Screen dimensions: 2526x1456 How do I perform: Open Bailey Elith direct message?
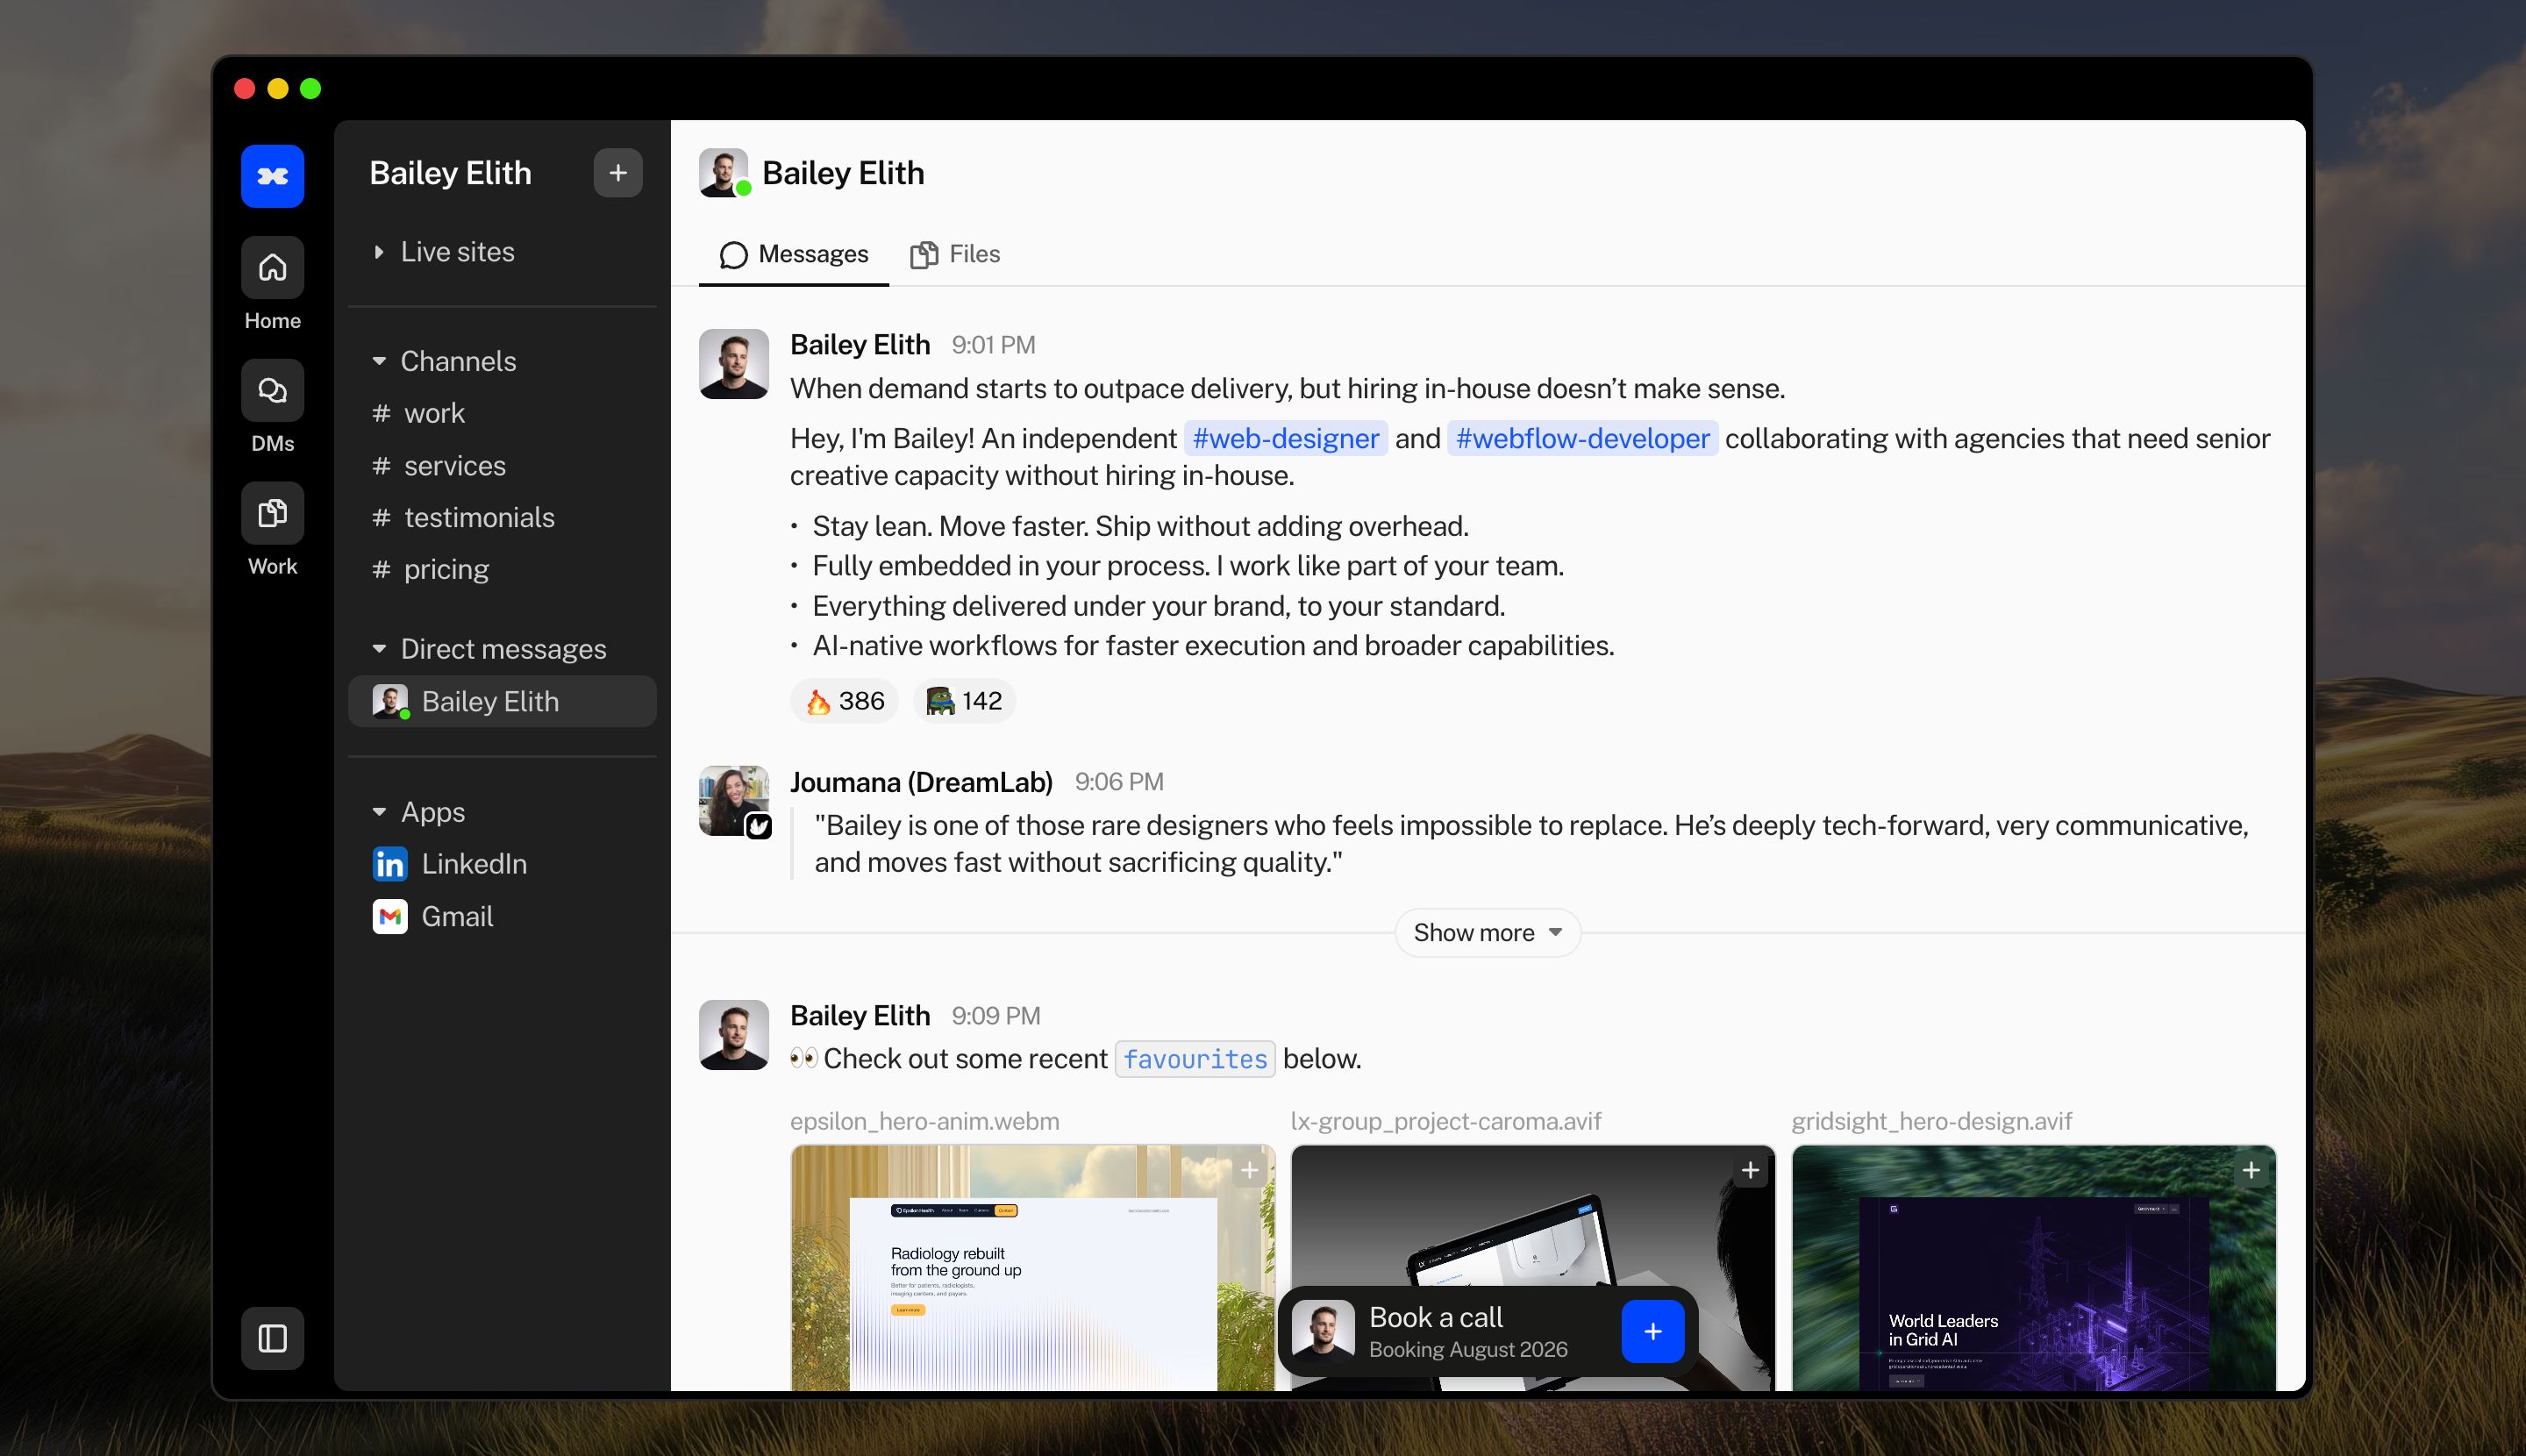(x=502, y=701)
